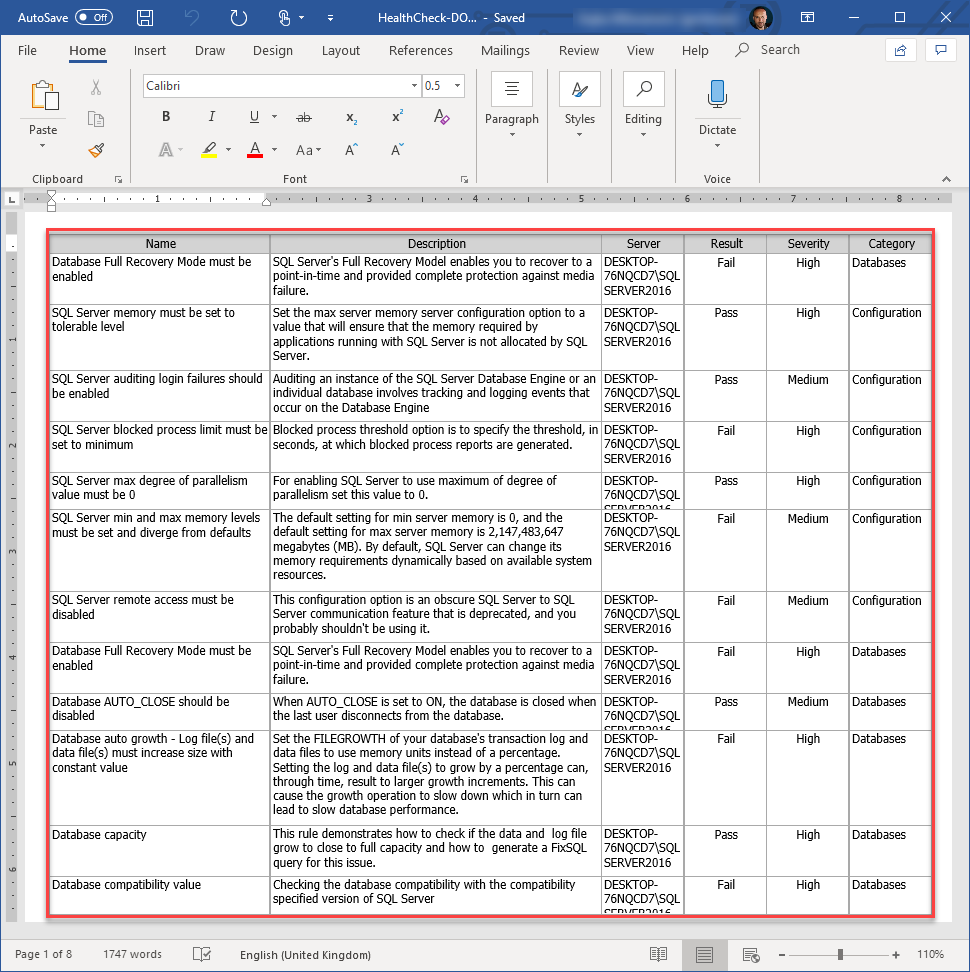Toggle Superscript formatting
Image resolution: width=970 pixels, height=972 pixels.
coord(397,116)
